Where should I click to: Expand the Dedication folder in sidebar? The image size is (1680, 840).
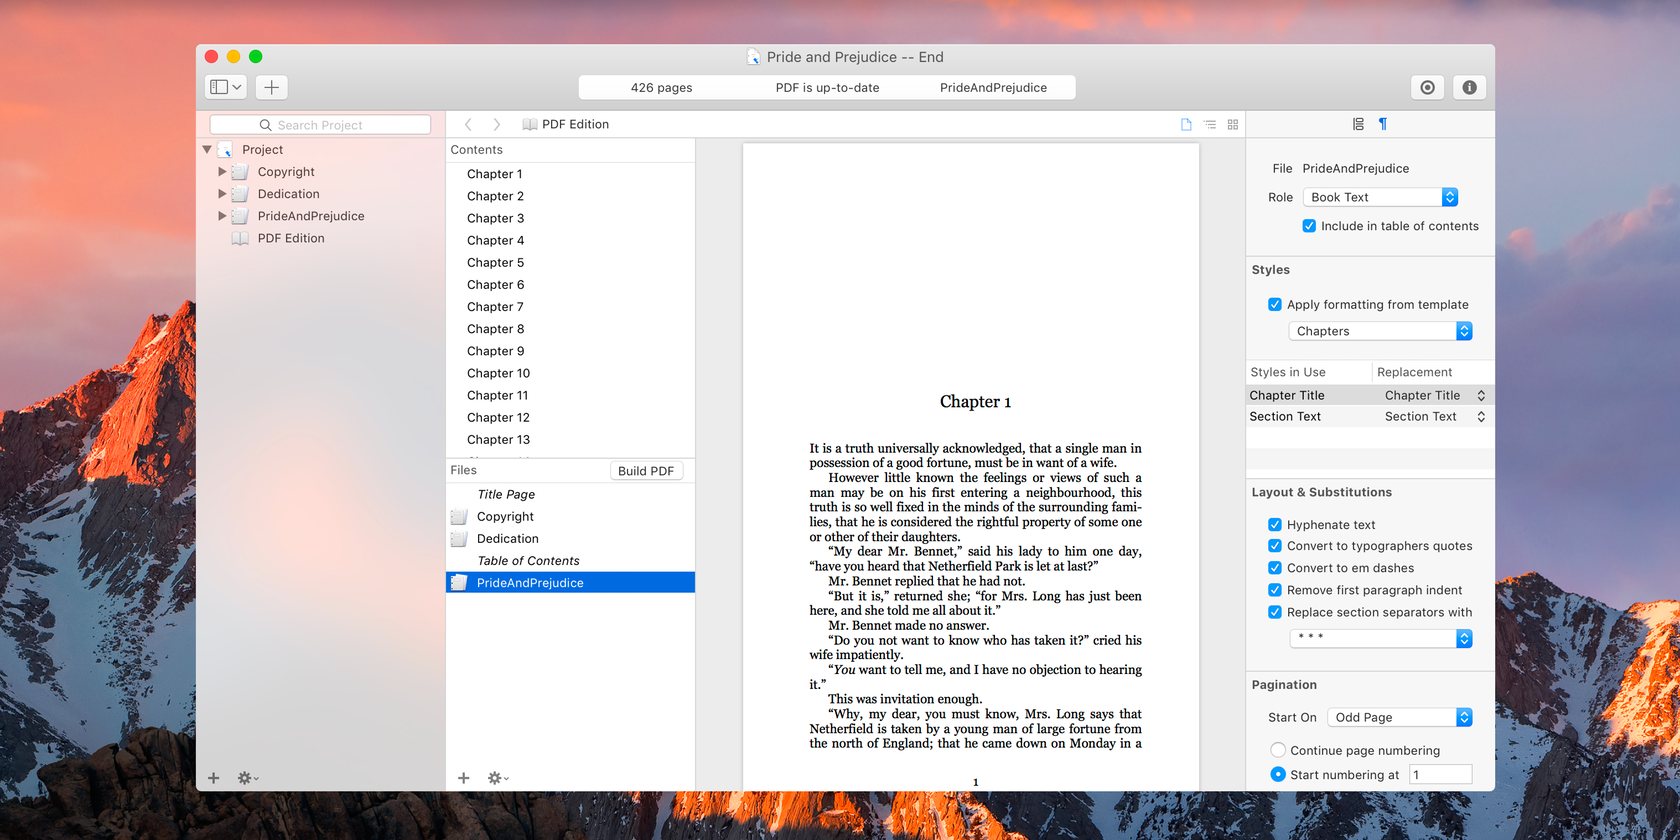(222, 194)
